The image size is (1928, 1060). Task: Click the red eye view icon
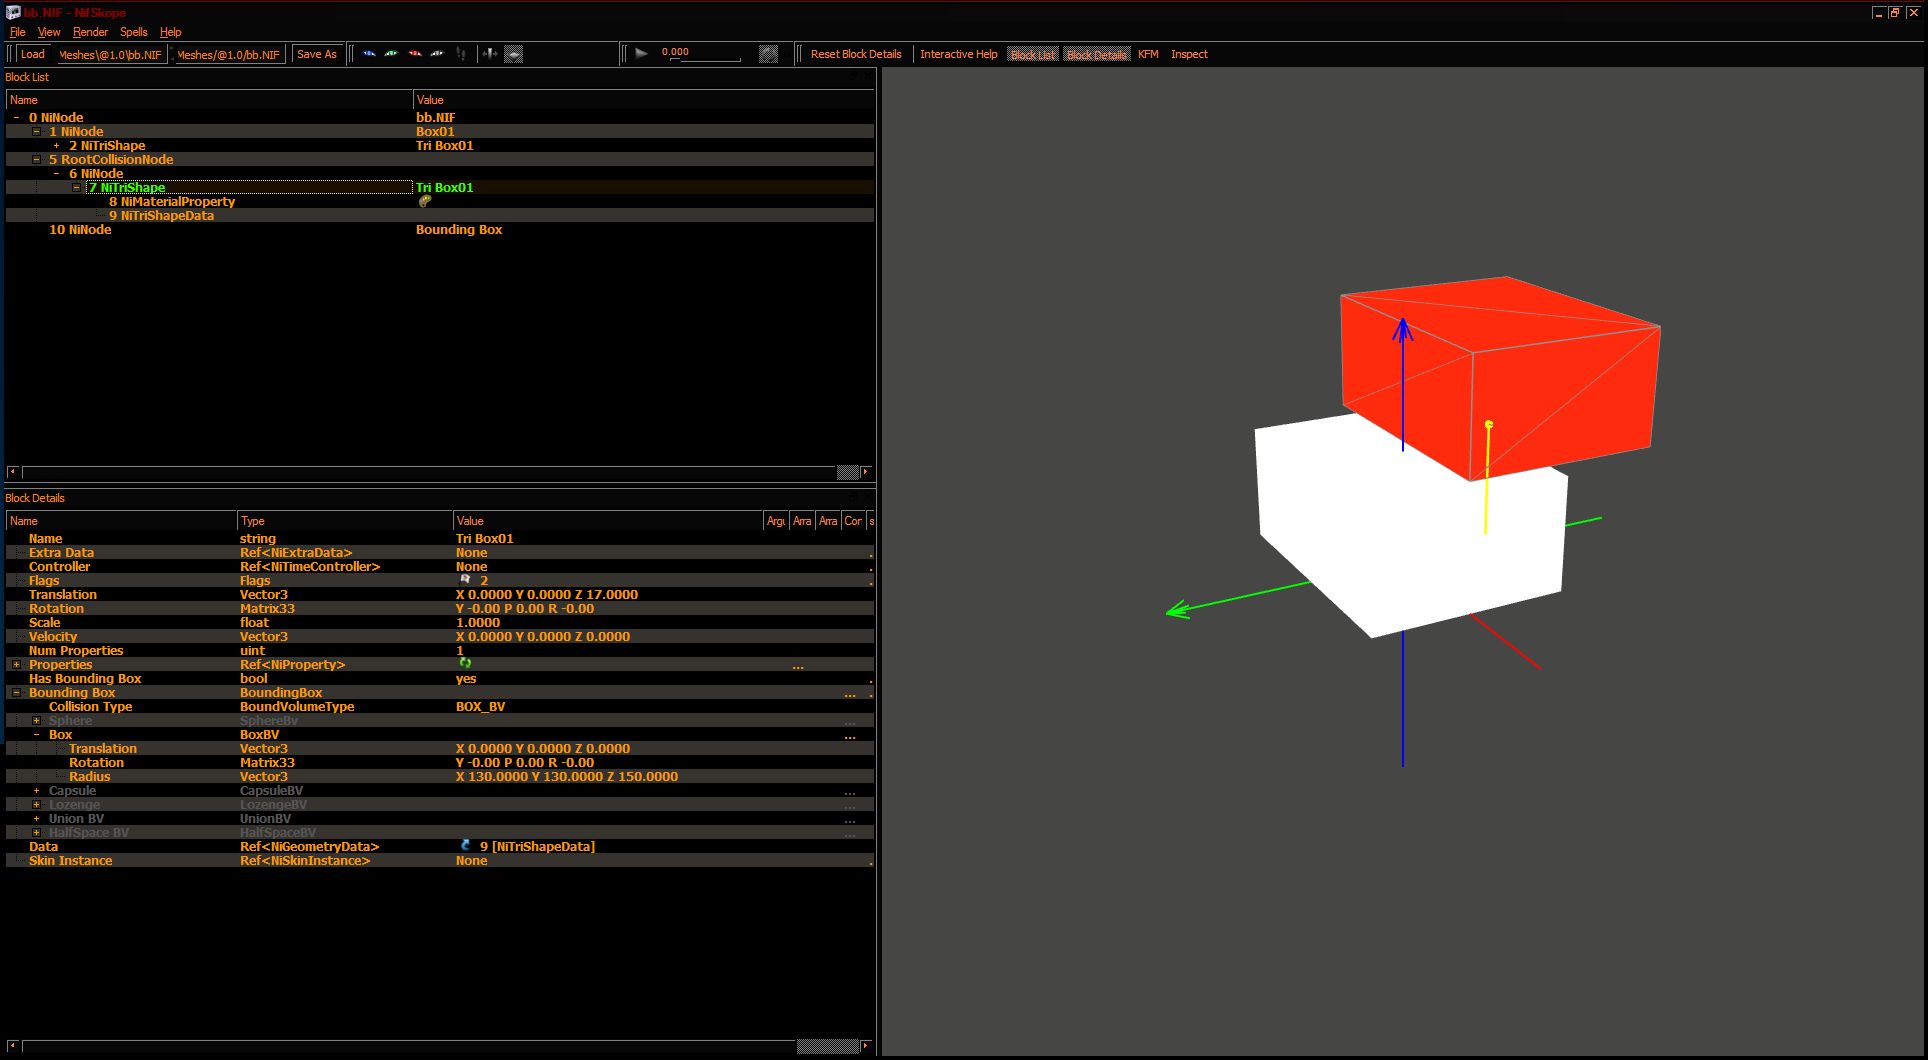click(414, 54)
